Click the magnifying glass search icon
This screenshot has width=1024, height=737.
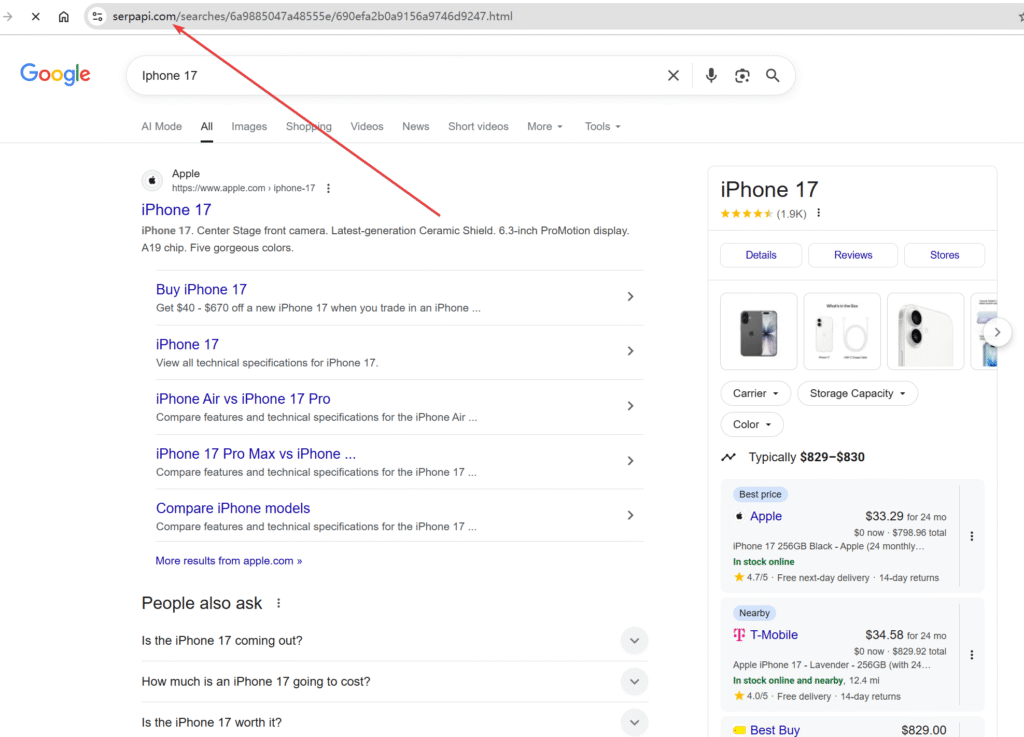(x=773, y=76)
